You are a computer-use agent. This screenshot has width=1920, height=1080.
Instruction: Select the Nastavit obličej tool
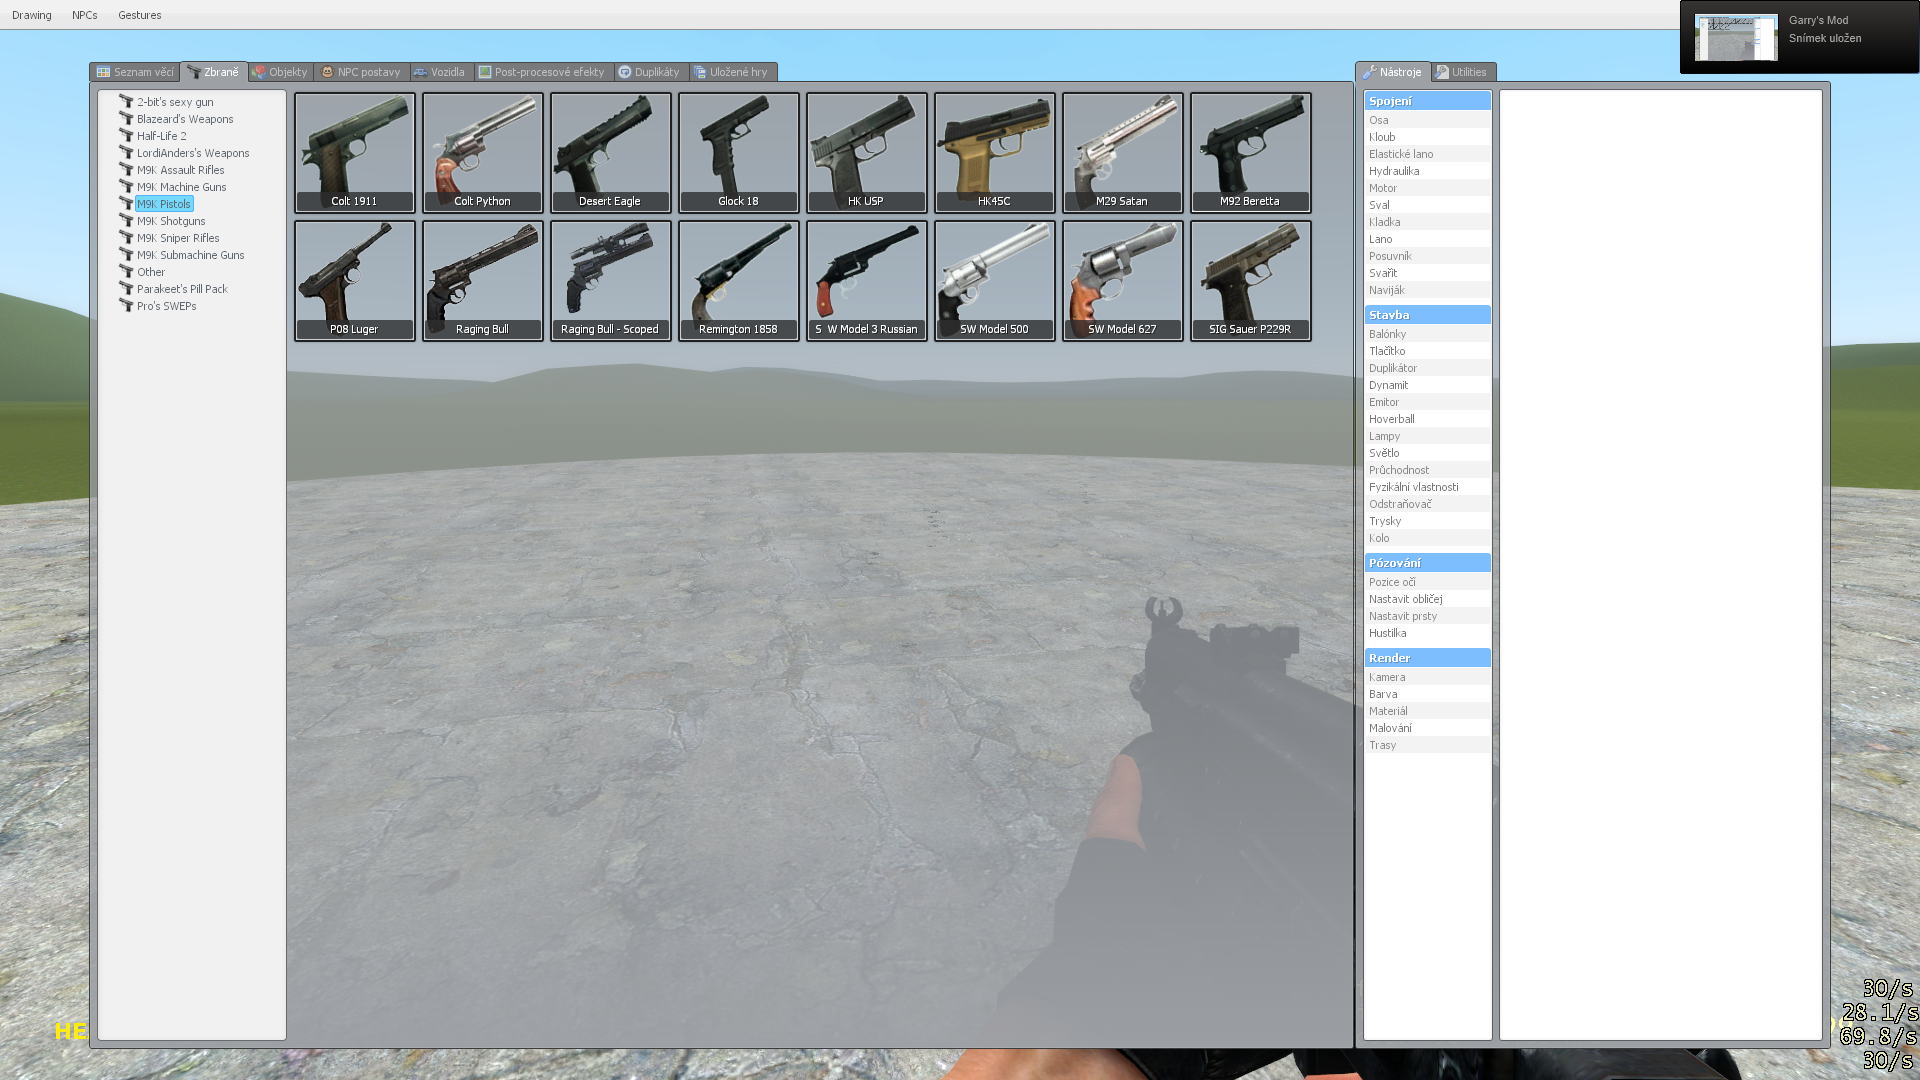1428,599
